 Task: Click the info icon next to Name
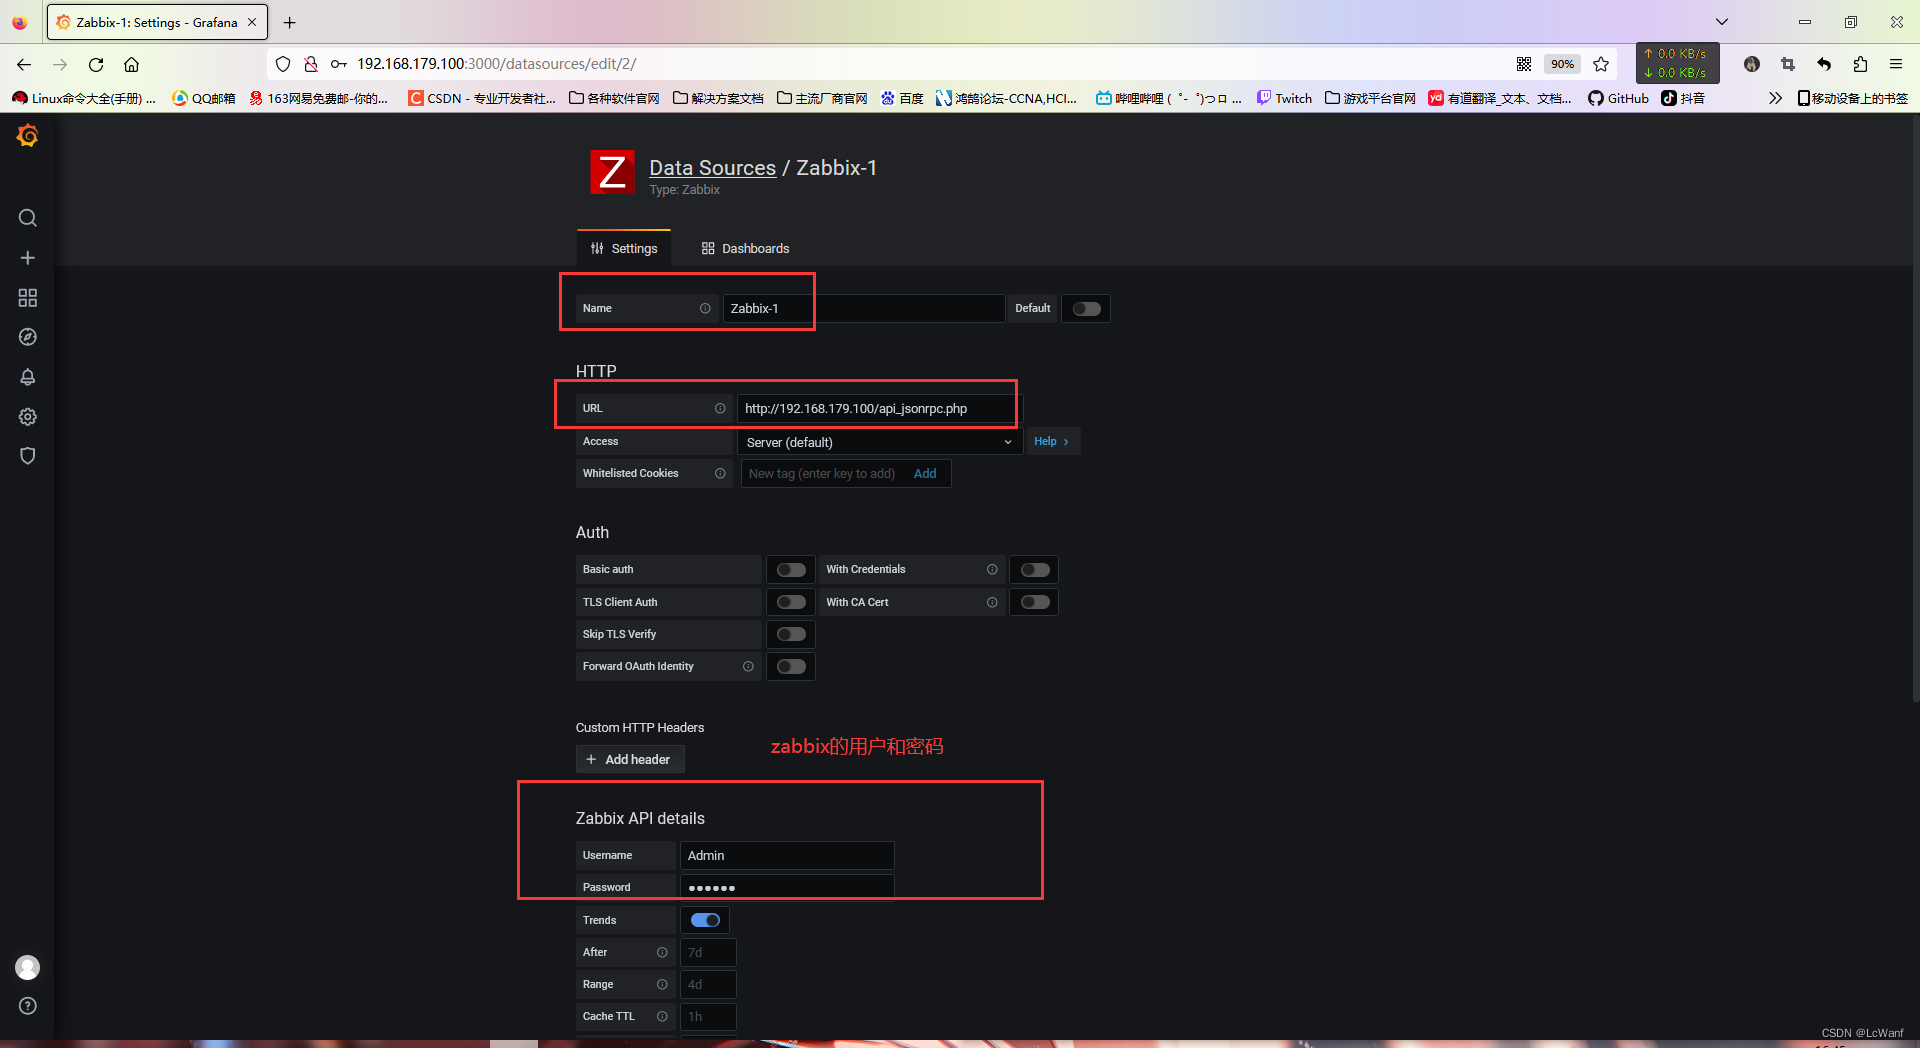[705, 308]
